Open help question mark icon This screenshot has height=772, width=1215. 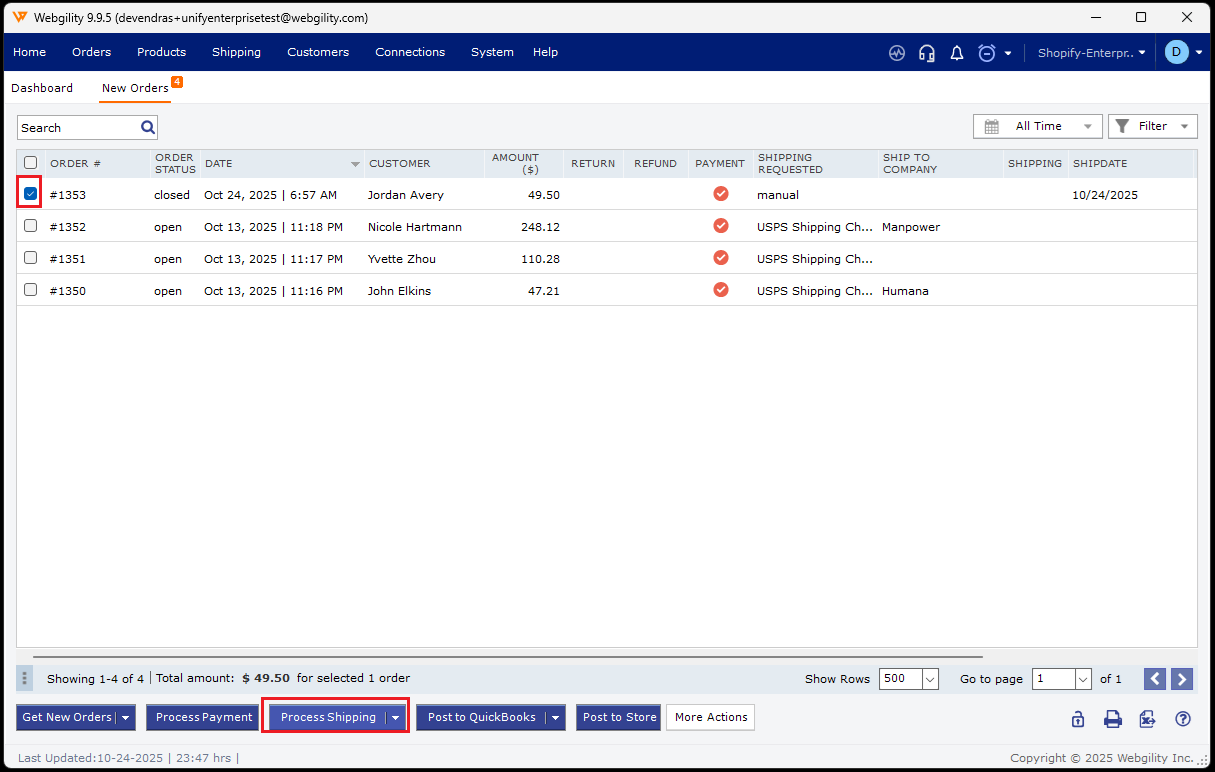1183,718
